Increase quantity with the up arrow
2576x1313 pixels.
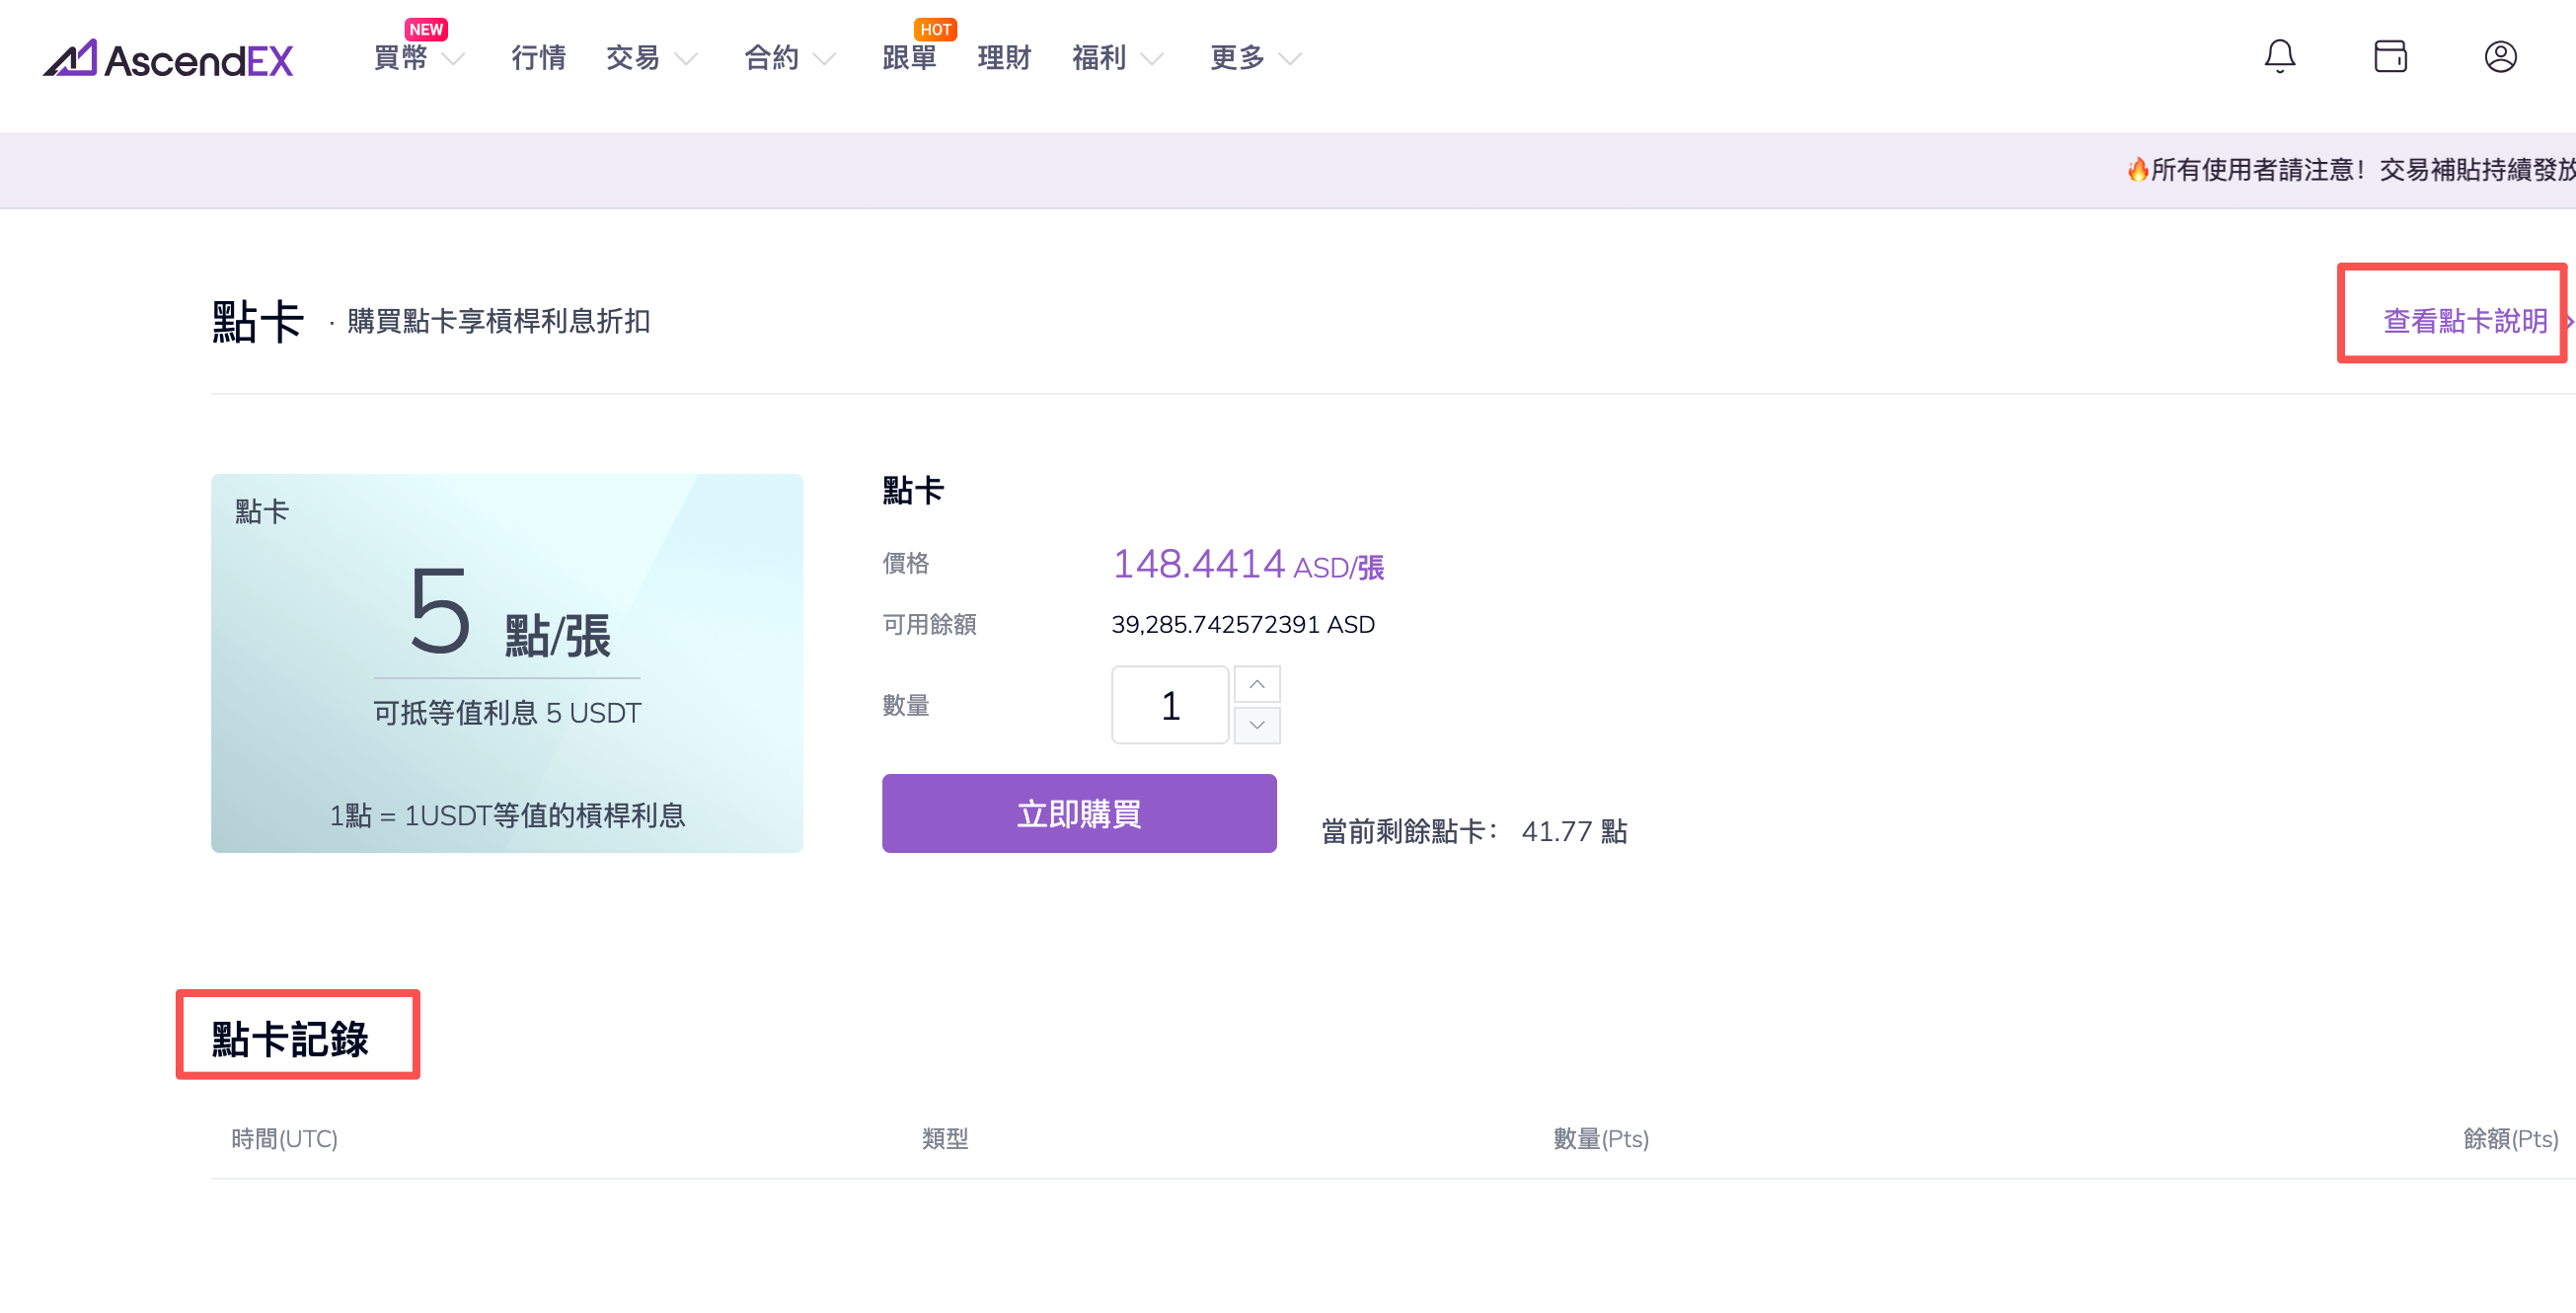point(1257,685)
